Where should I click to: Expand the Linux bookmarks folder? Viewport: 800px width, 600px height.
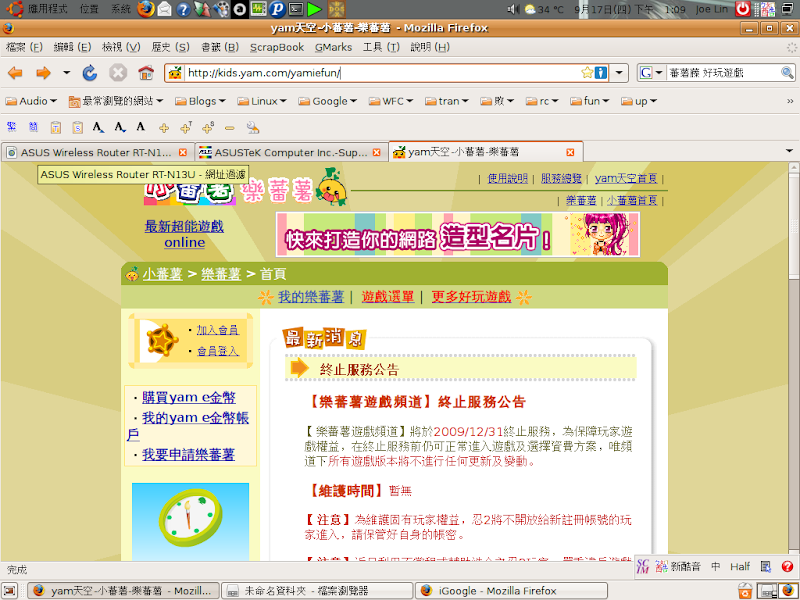(262, 101)
